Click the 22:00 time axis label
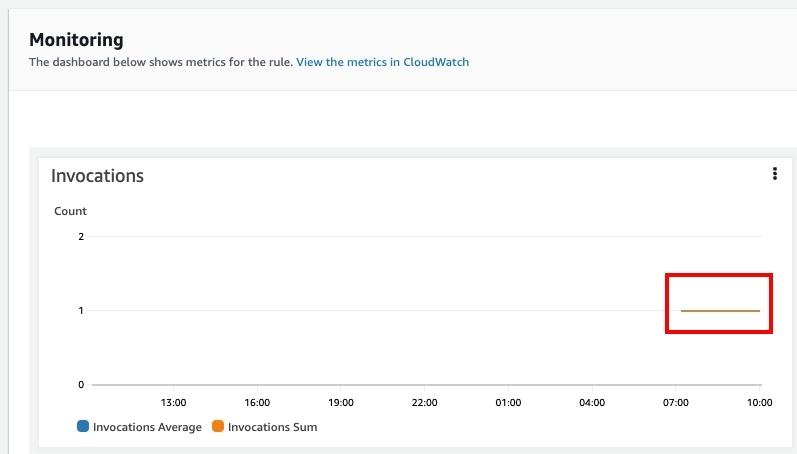Screen dimensions: 797x454 click(424, 403)
